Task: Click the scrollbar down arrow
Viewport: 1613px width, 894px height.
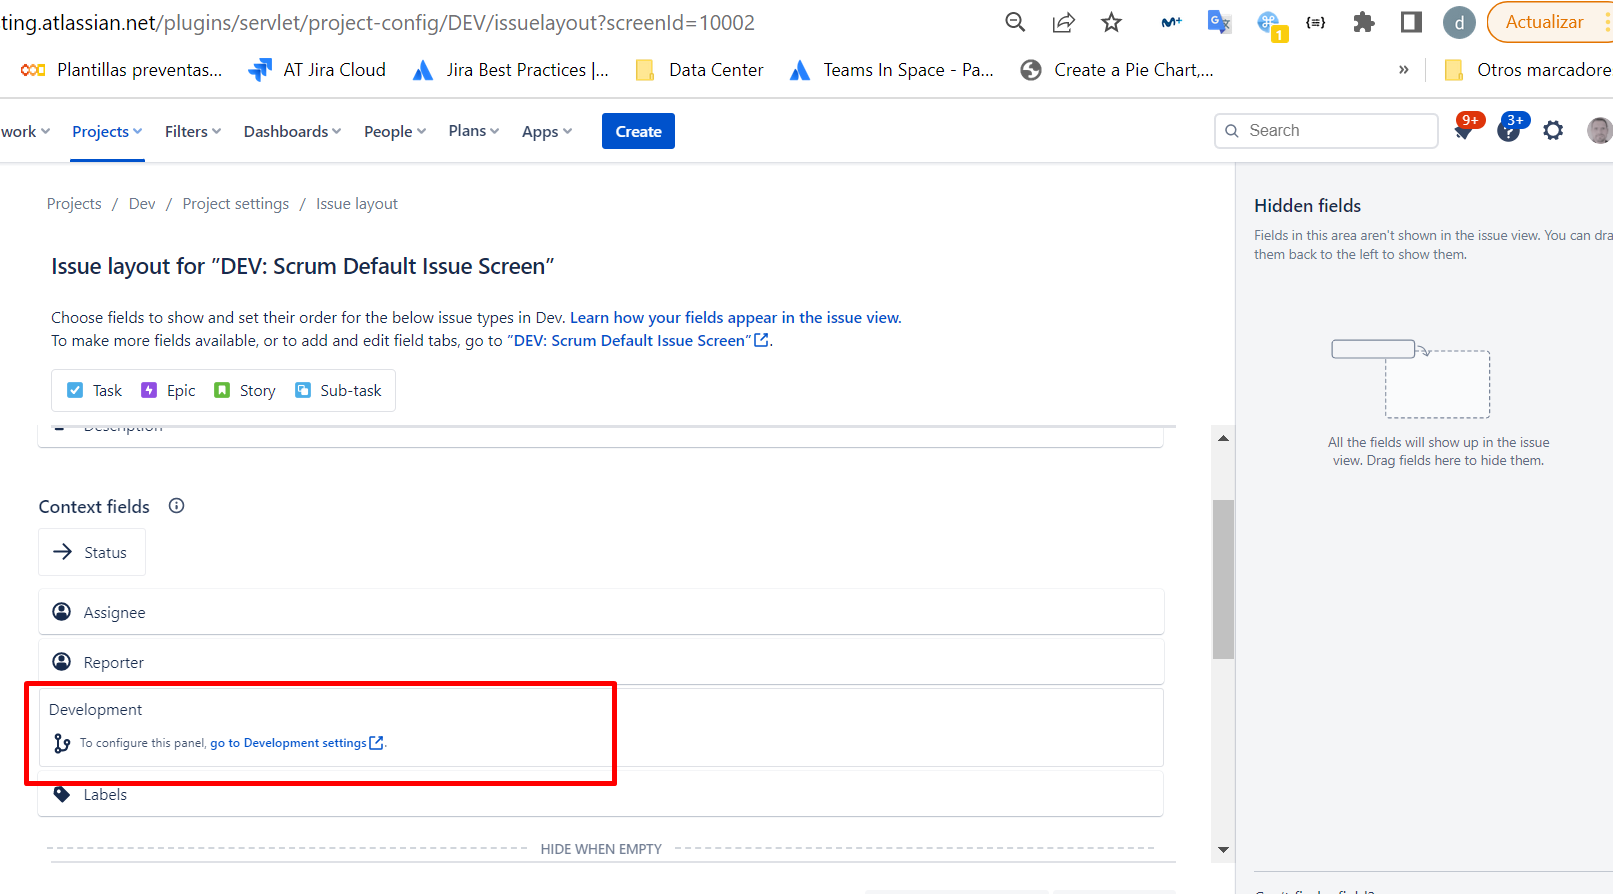Action: coord(1223,849)
